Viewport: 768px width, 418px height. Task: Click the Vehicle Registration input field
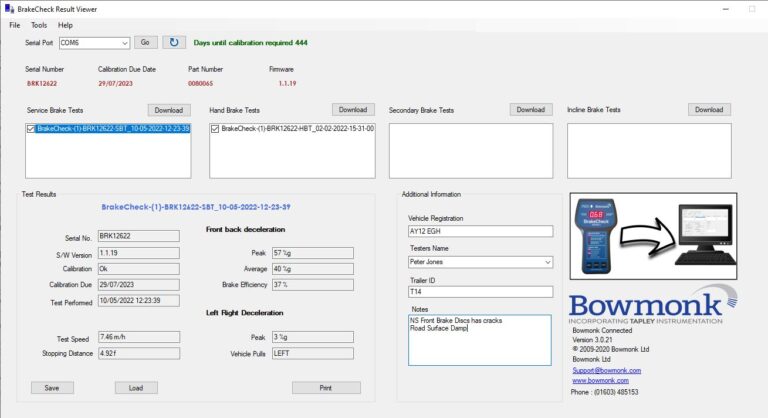[x=479, y=232]
